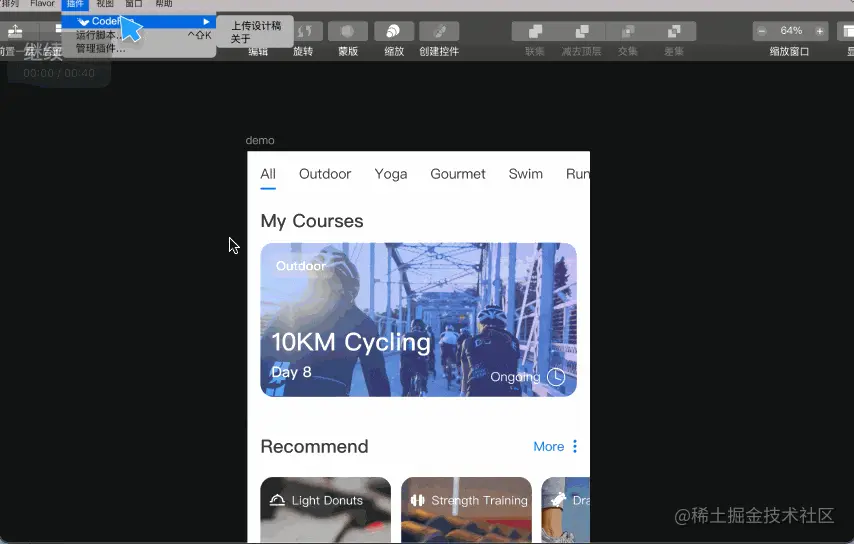Click the Union (联集) boolean icon
The width and height of the screenshot is (854, 544).
pyautogui.click(x=535, y=32)
